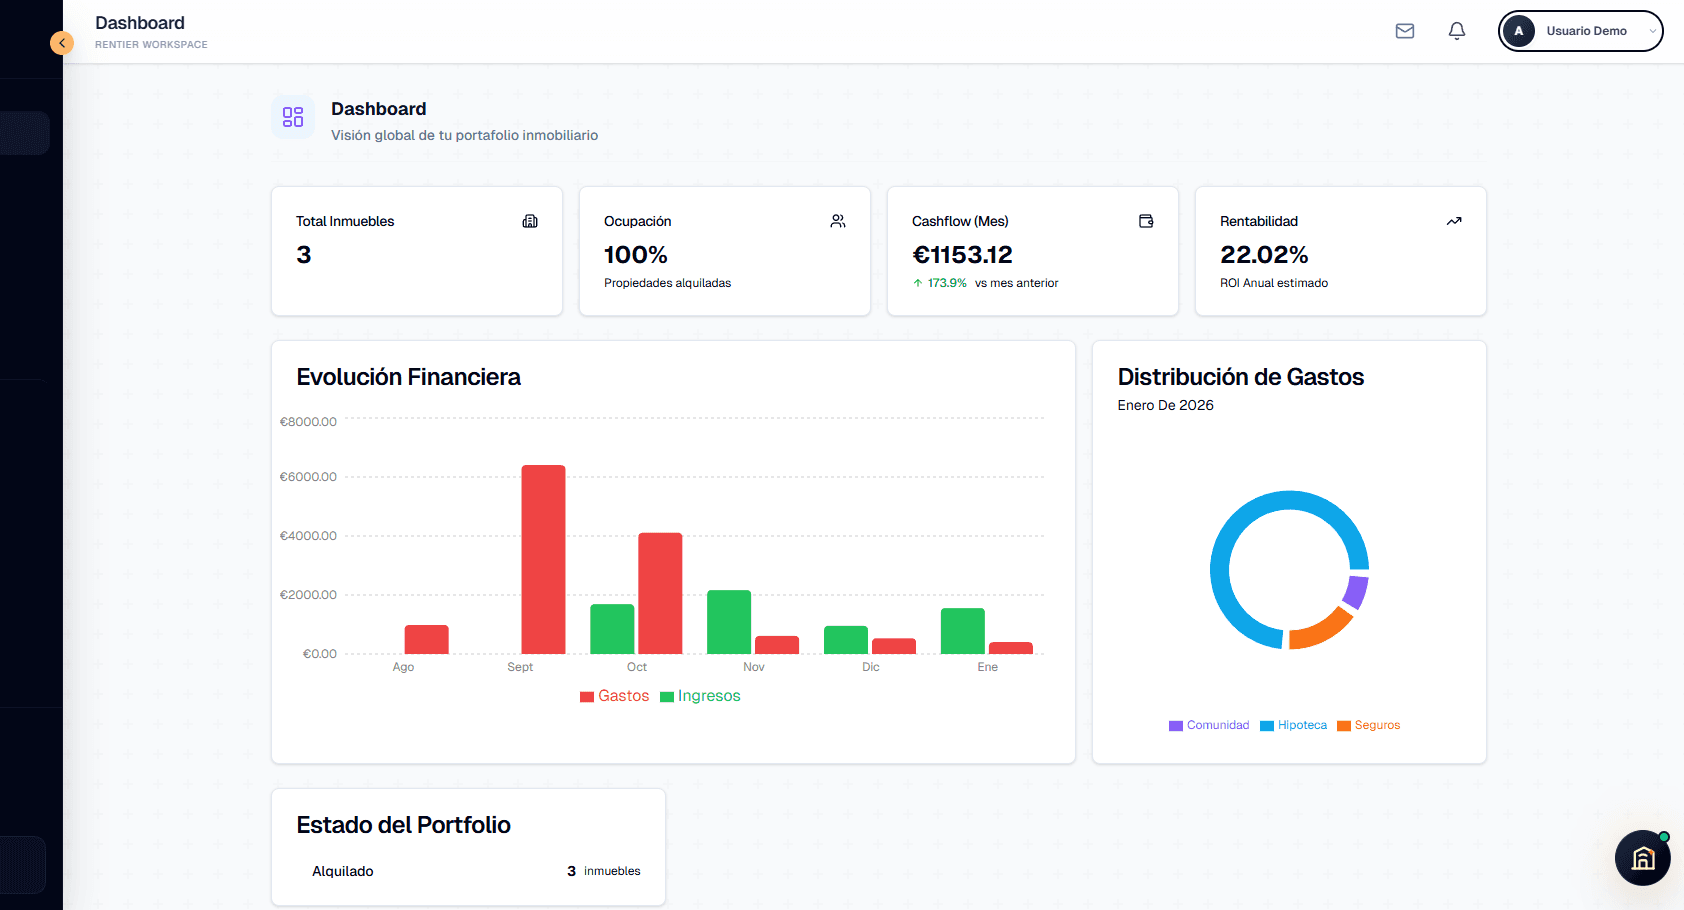Open the floating house assistant button
Viewport: 1684px width, 910px height.
click(1642, 858)
